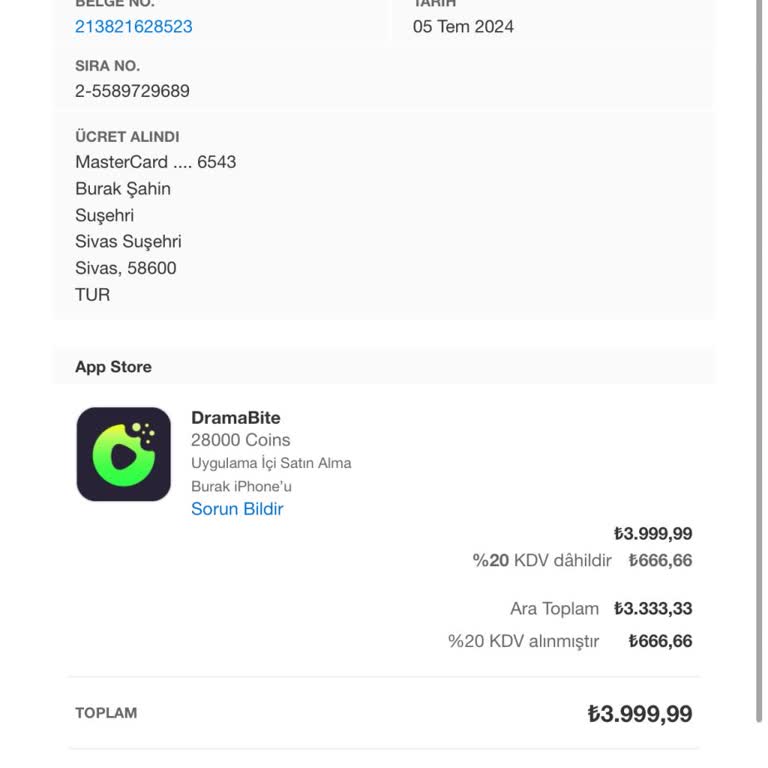Click the %20 KDV dâhildir line
The width and height of the screenshot is (768, 768).
(x=542, y=561)
